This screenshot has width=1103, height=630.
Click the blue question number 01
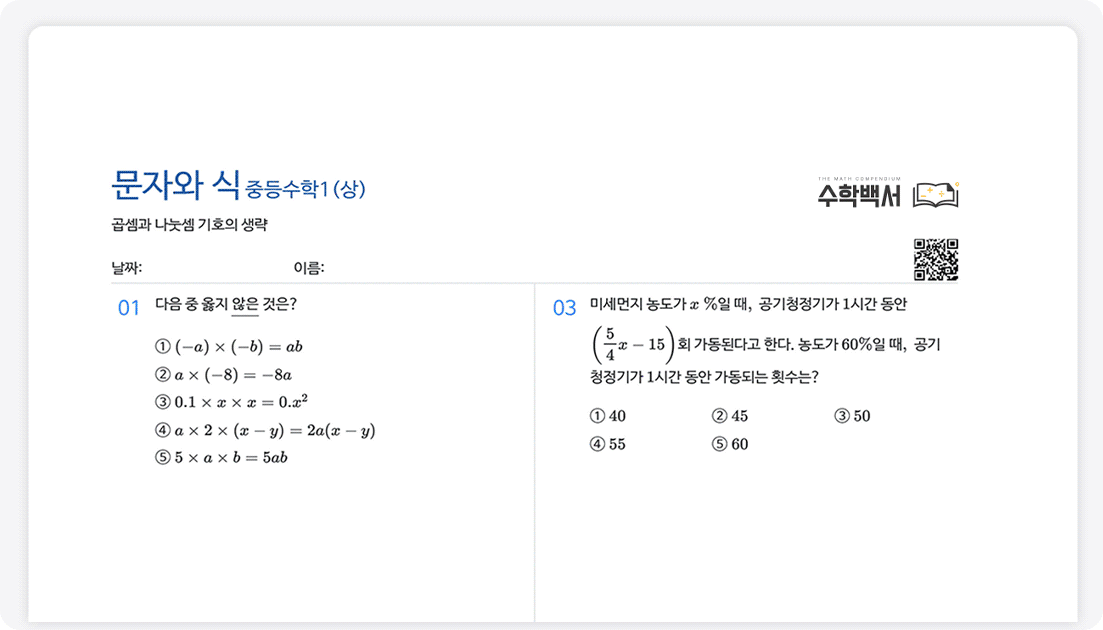pyautogui.click(x=129, y=308)
